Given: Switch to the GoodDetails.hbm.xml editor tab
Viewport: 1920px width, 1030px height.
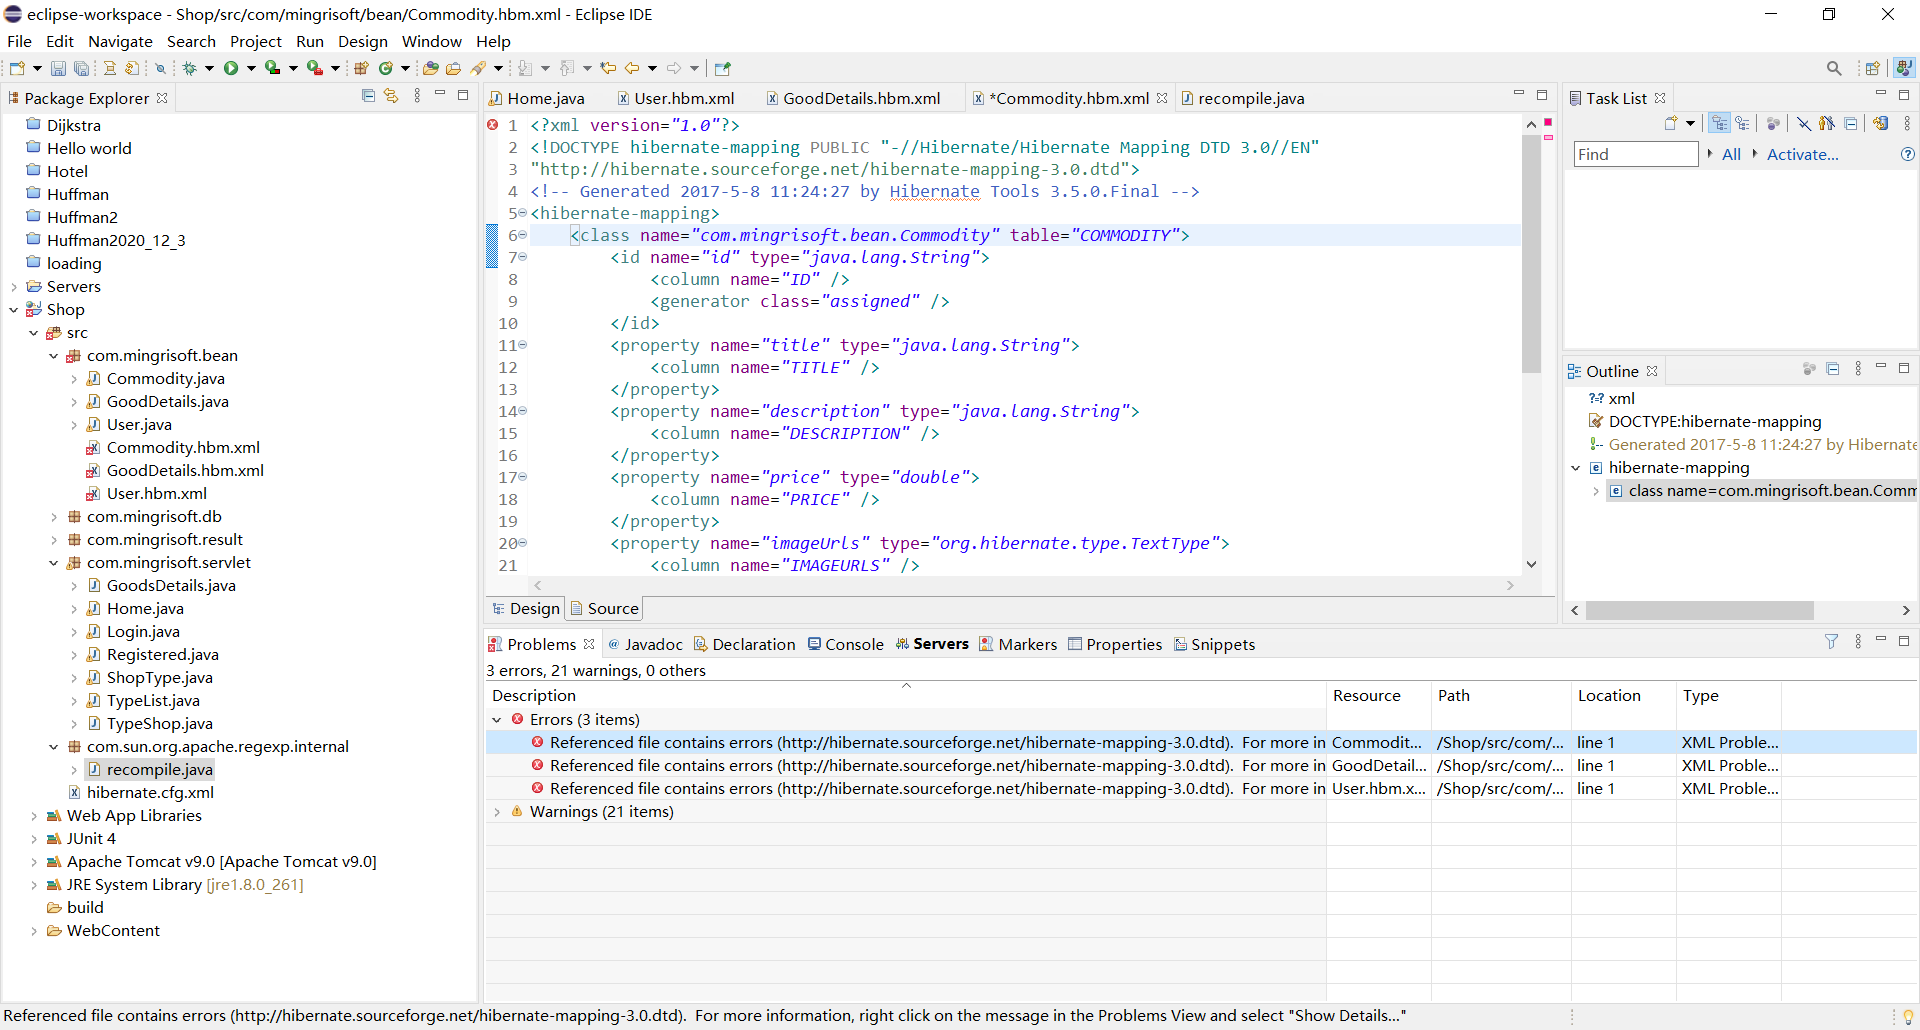Looking at the screenshot, I should click(x=852, y=98).
